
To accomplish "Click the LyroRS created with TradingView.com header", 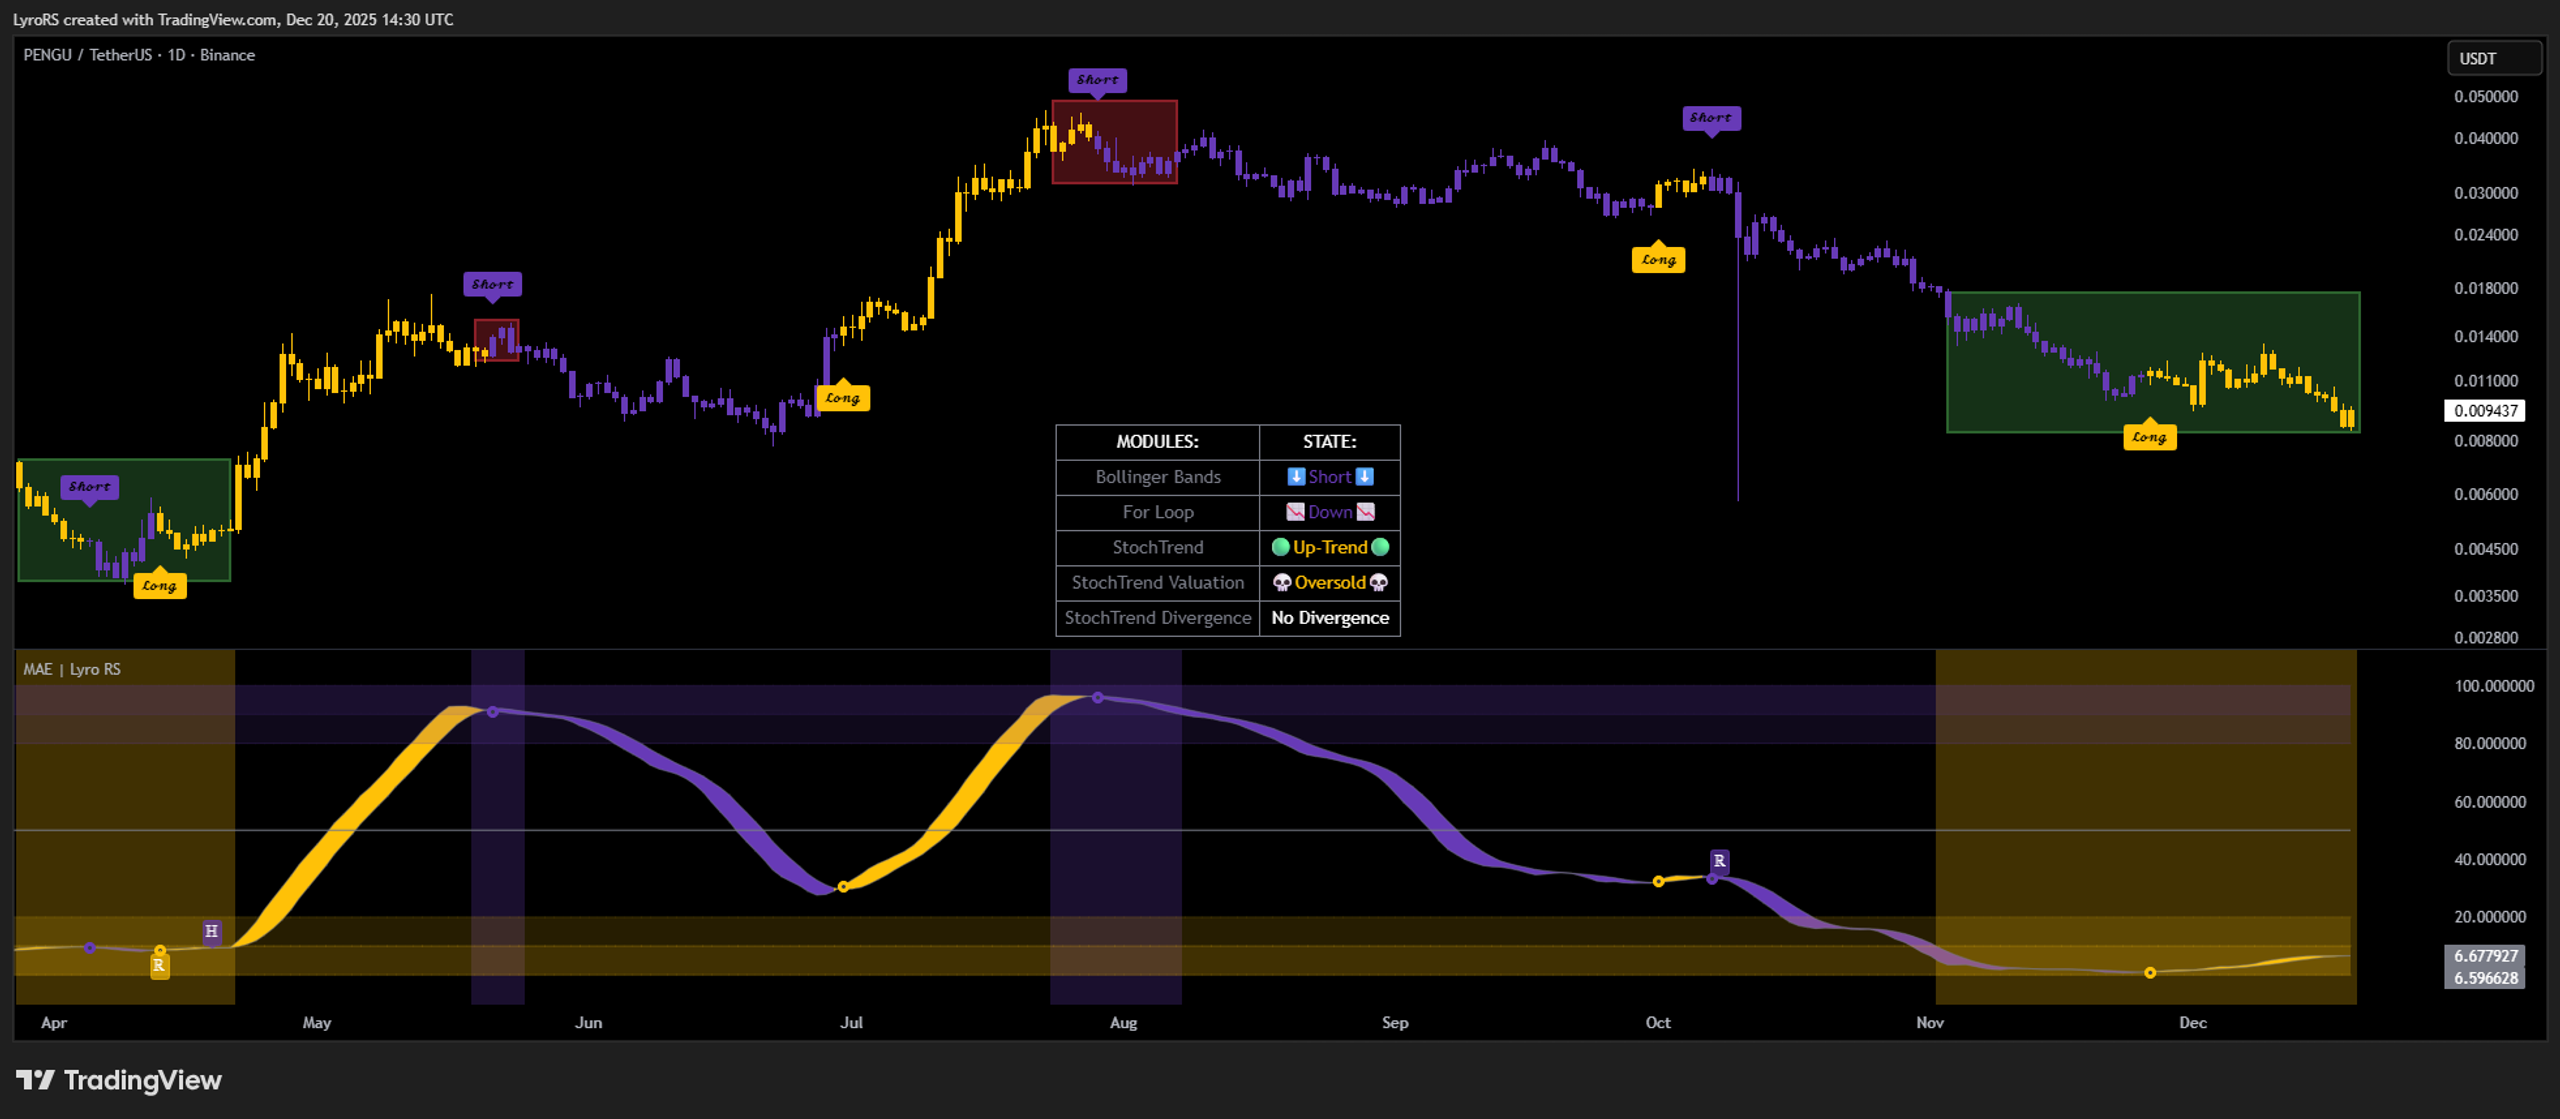I will point(232,19).
